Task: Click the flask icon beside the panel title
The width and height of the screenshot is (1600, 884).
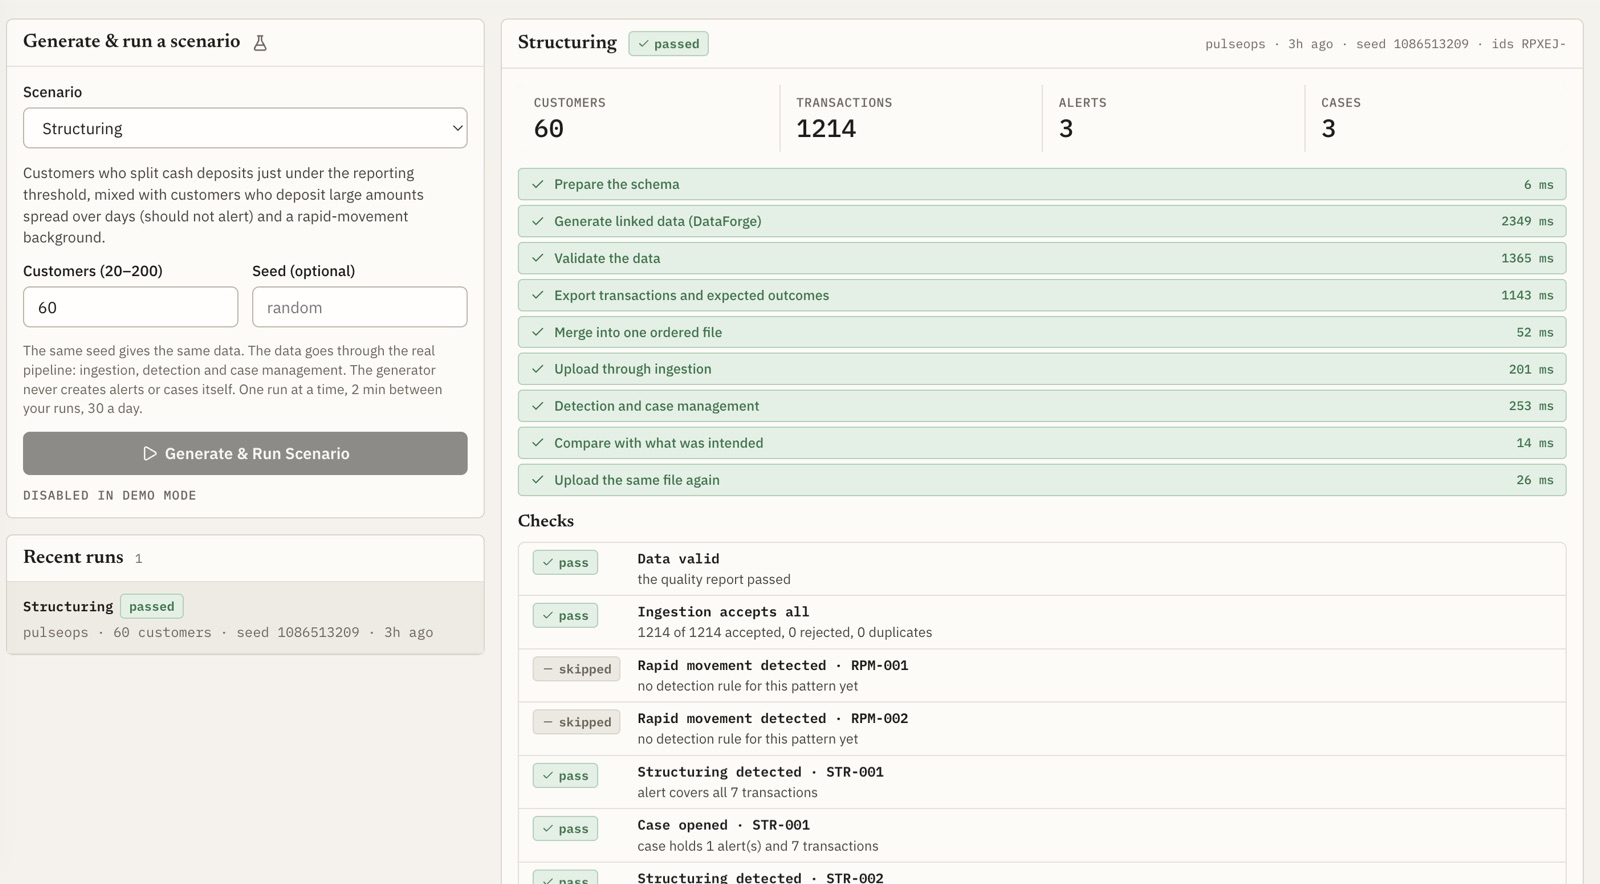Action: [260, 42]
